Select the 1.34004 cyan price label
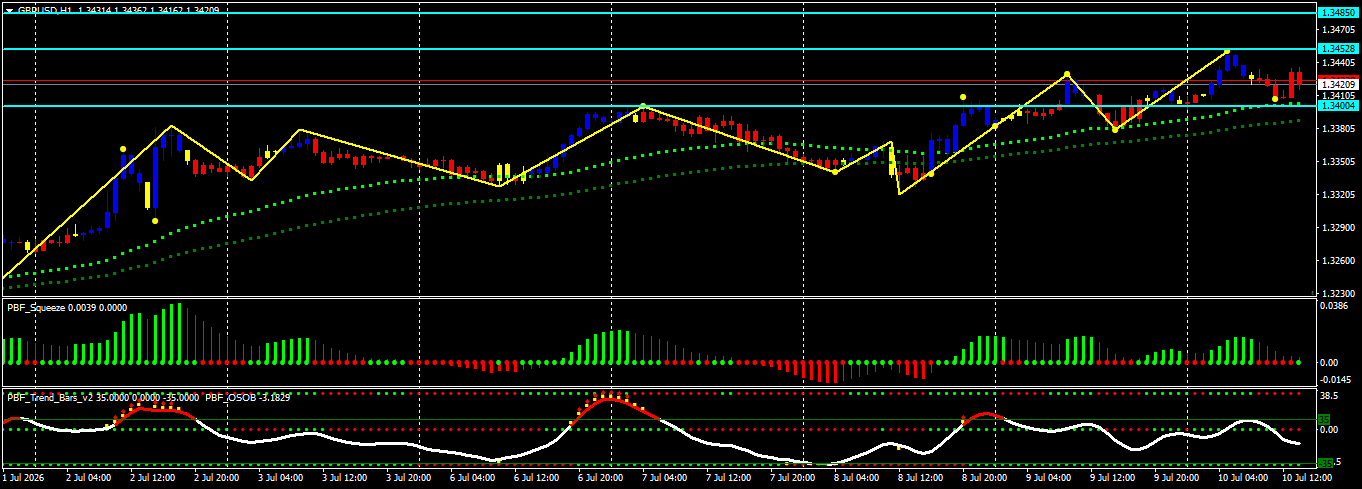Image resolution: width=1362 pixels, height=489 pixels. [1338, 105]
